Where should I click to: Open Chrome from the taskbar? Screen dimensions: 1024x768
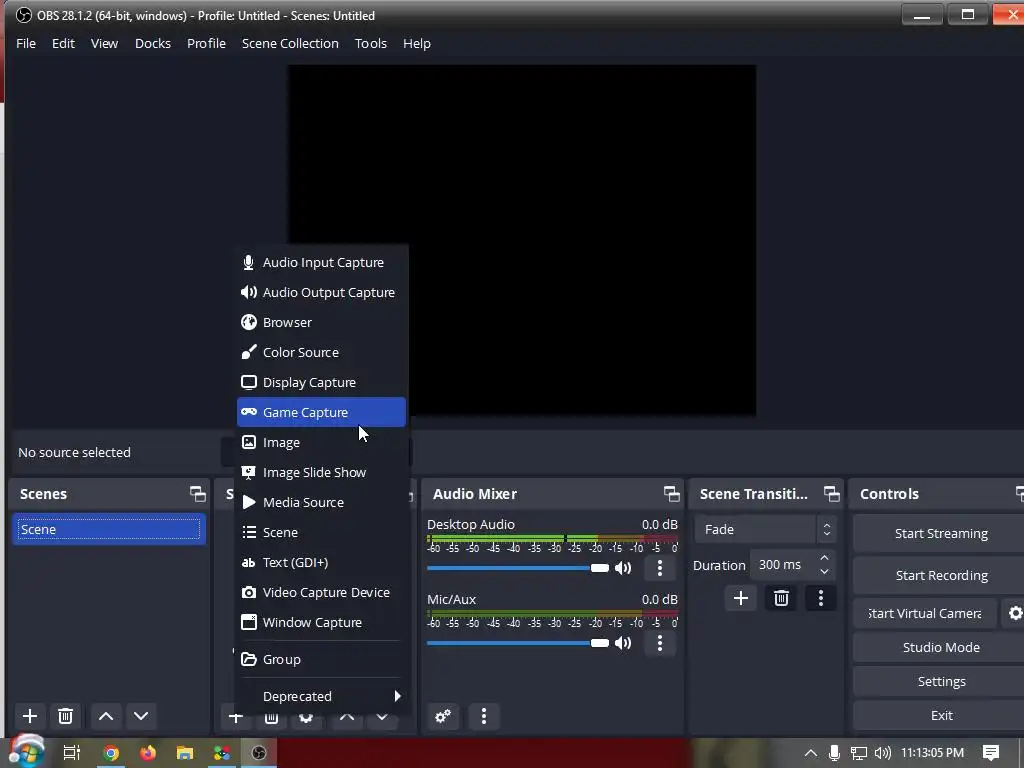(x=111, y=753)
